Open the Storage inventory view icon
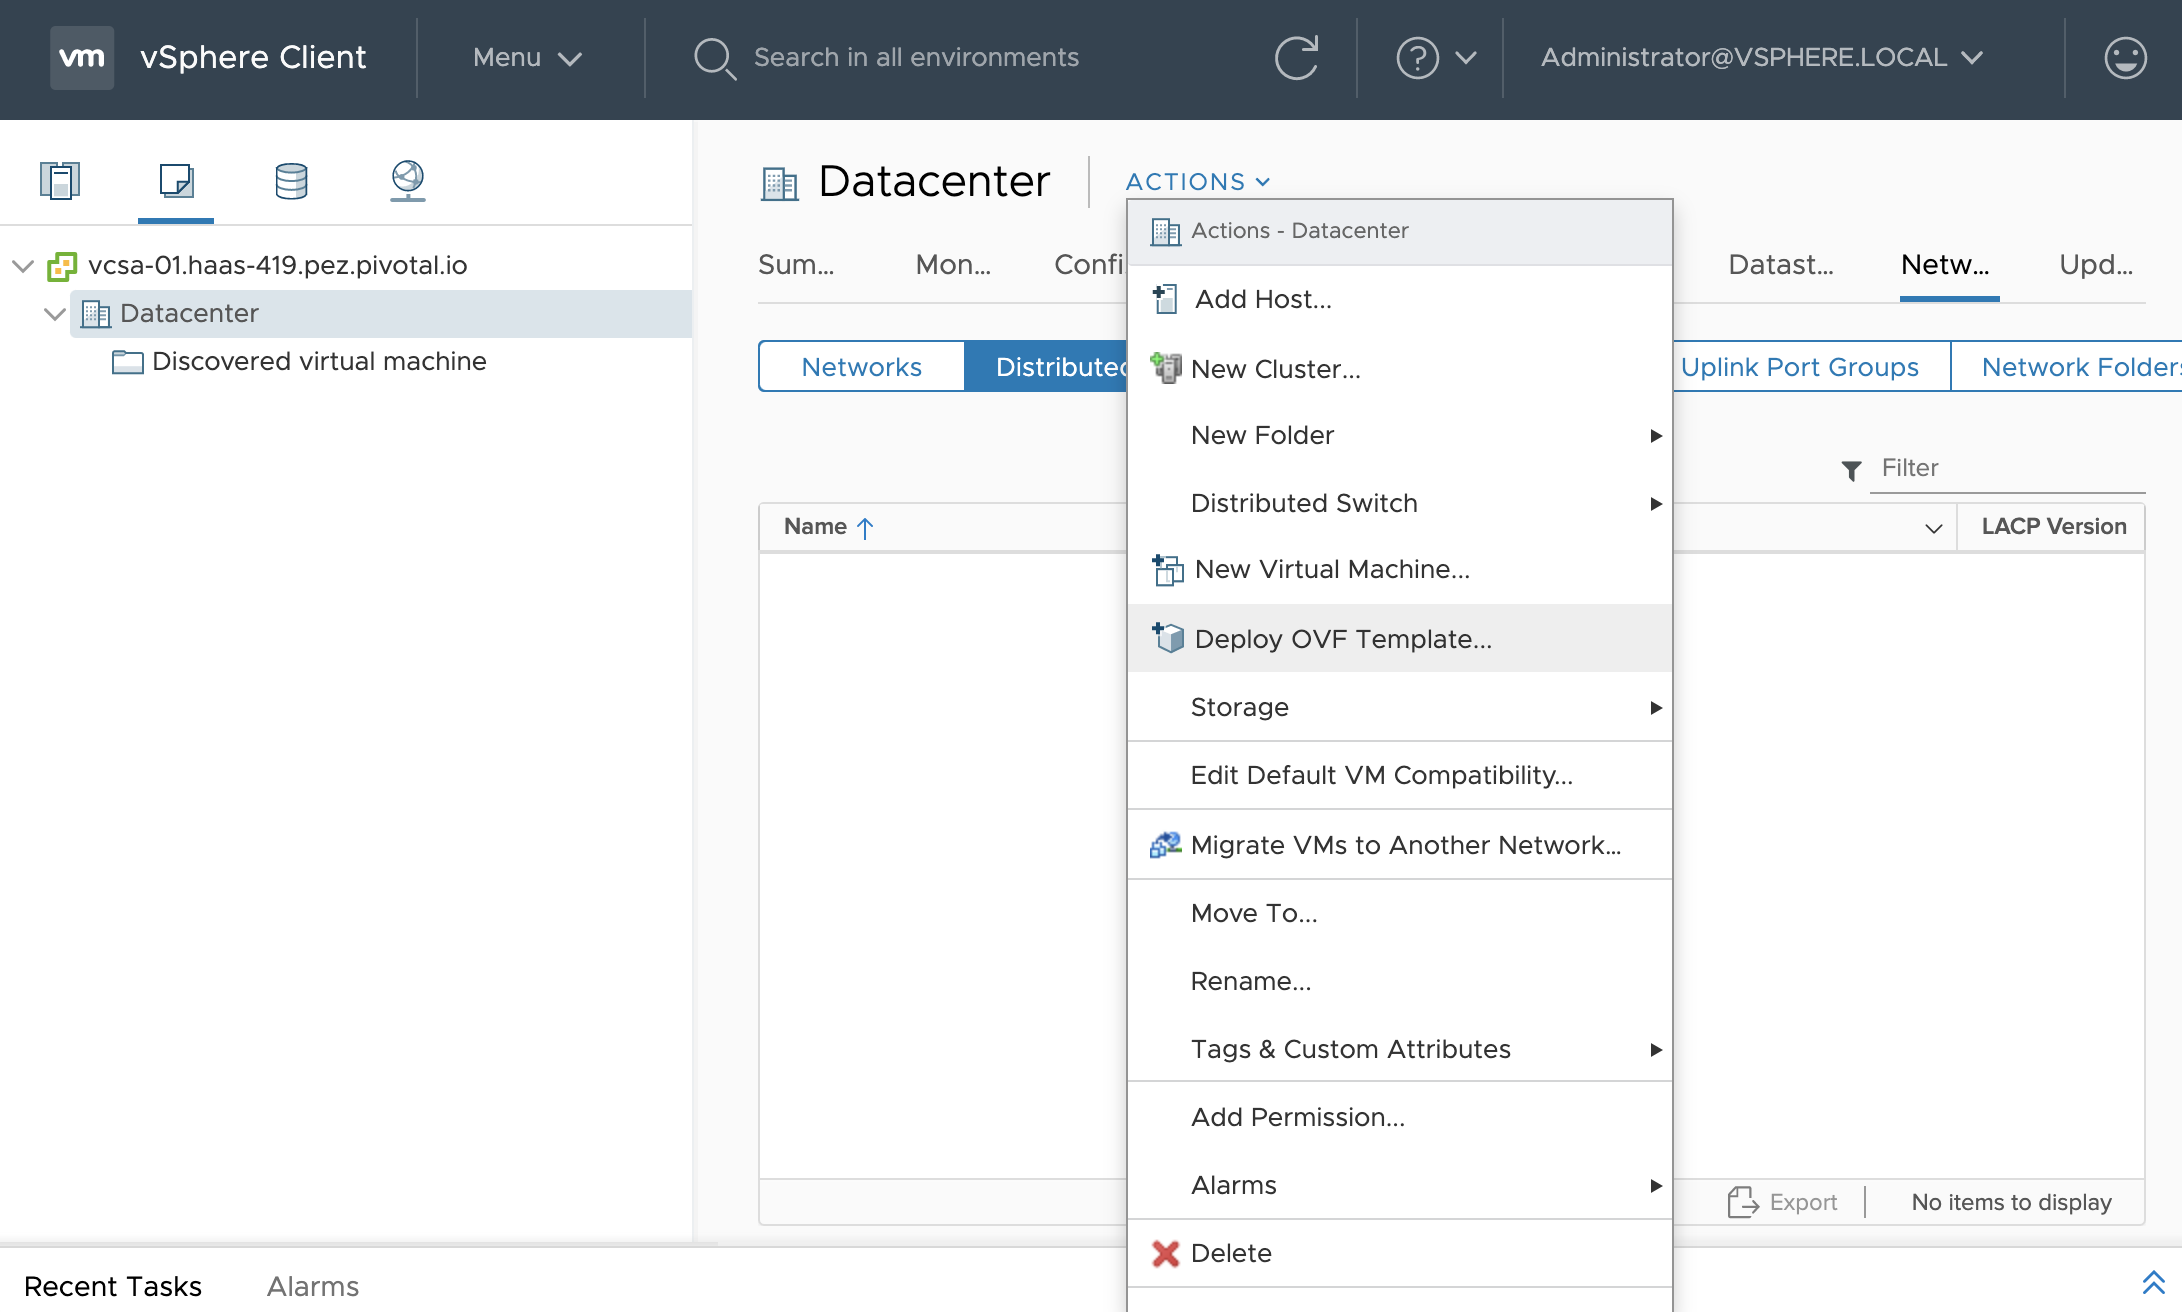The height and width of the screenshot is (1312, 2182). pyautogui.click(x=291, y=181)
